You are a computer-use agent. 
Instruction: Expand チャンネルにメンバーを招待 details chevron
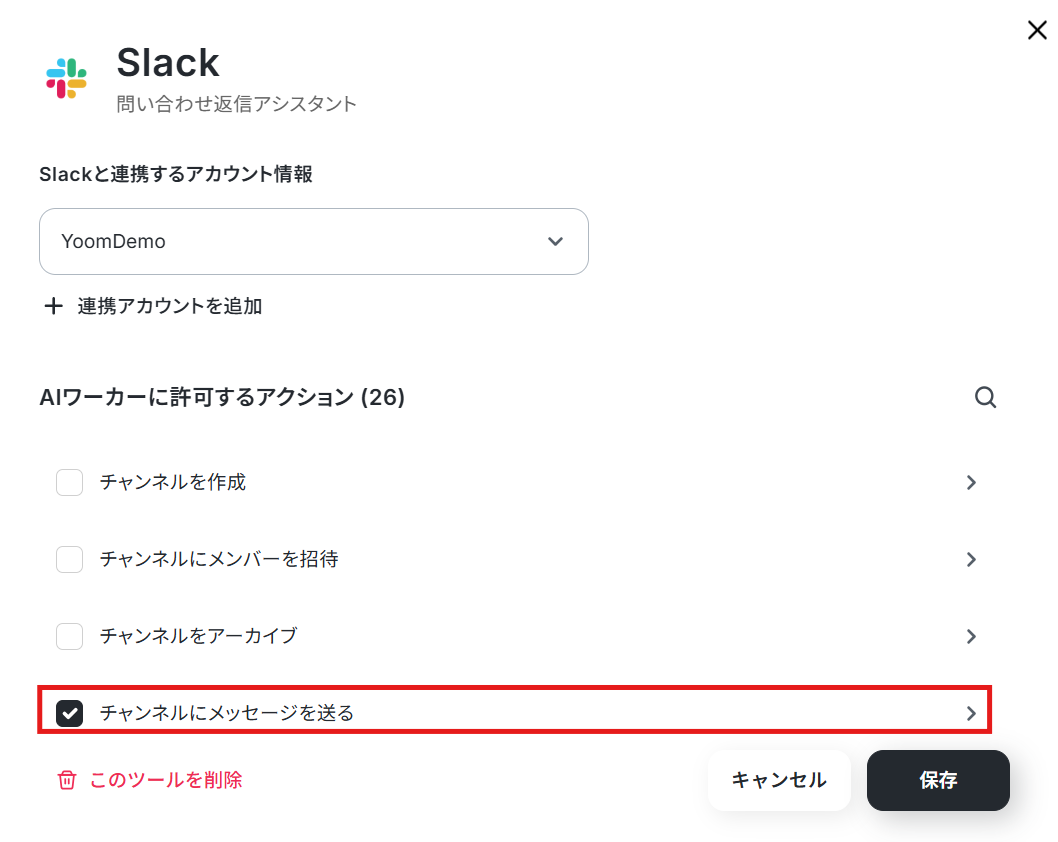pyautogui.click(x=971, y=559)
